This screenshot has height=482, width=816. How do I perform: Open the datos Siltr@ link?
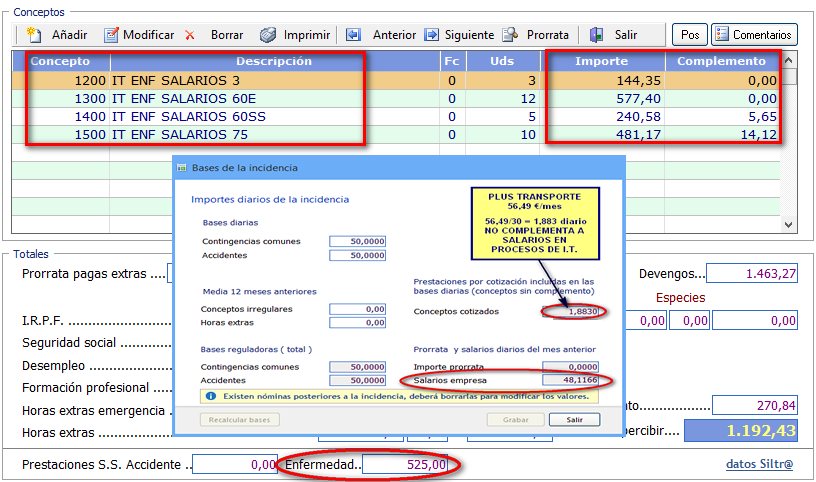click(761, 464)
